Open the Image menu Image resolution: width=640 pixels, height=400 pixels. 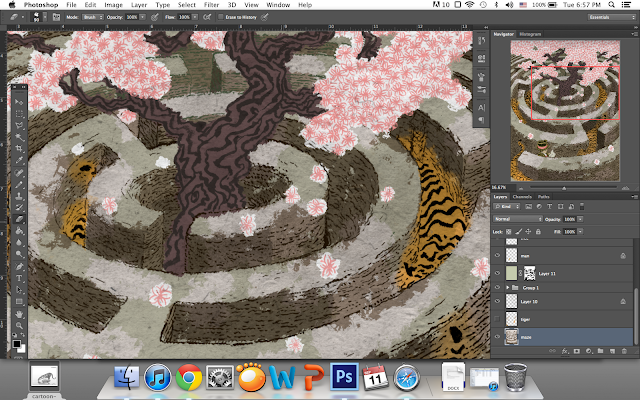click(x=113, y=5)
